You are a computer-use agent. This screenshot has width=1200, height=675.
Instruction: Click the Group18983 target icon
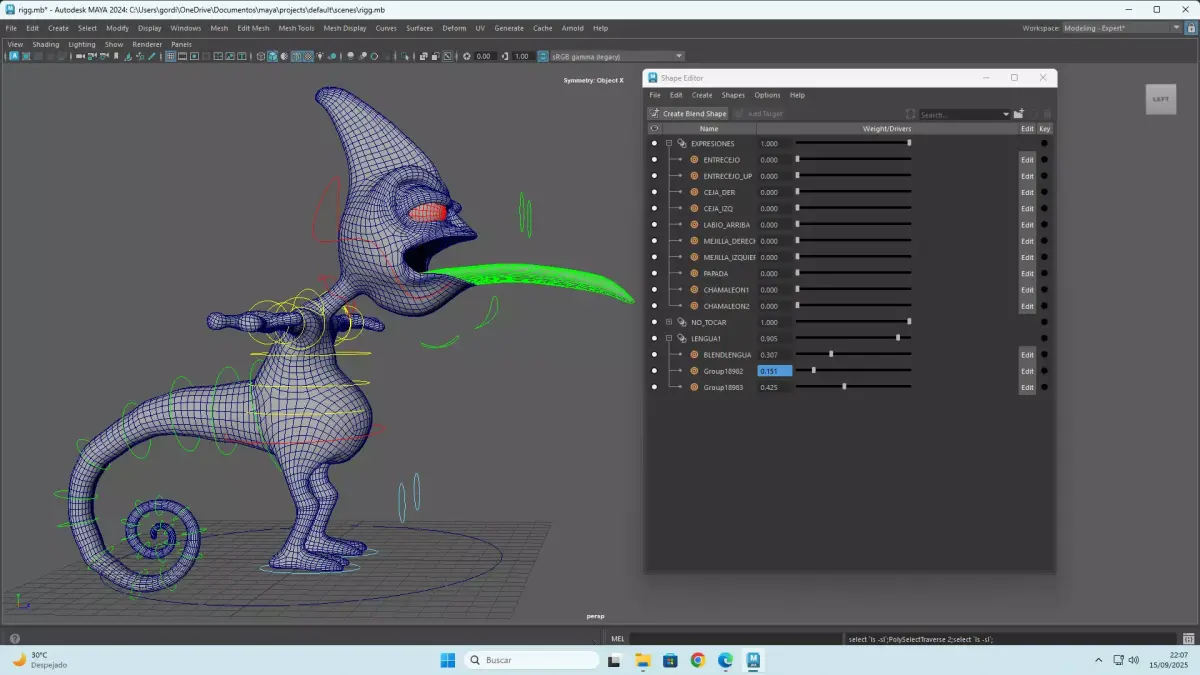[x=694, y=387]
